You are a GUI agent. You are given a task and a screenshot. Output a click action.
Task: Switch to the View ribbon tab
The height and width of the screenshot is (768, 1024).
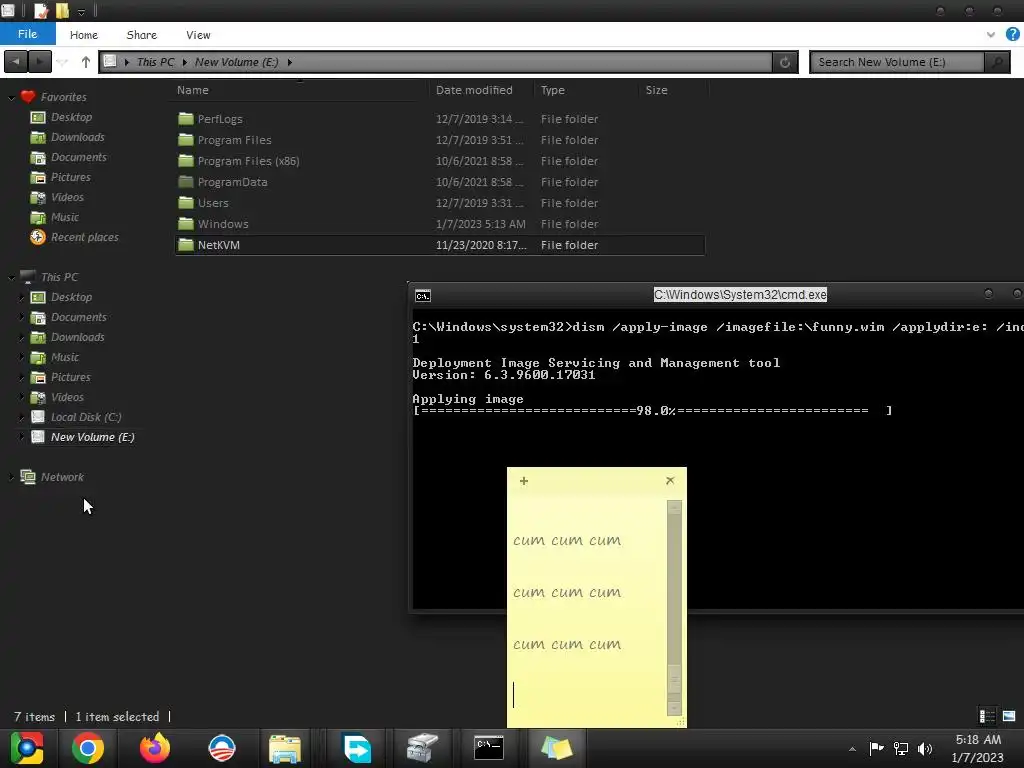point(198,35)
